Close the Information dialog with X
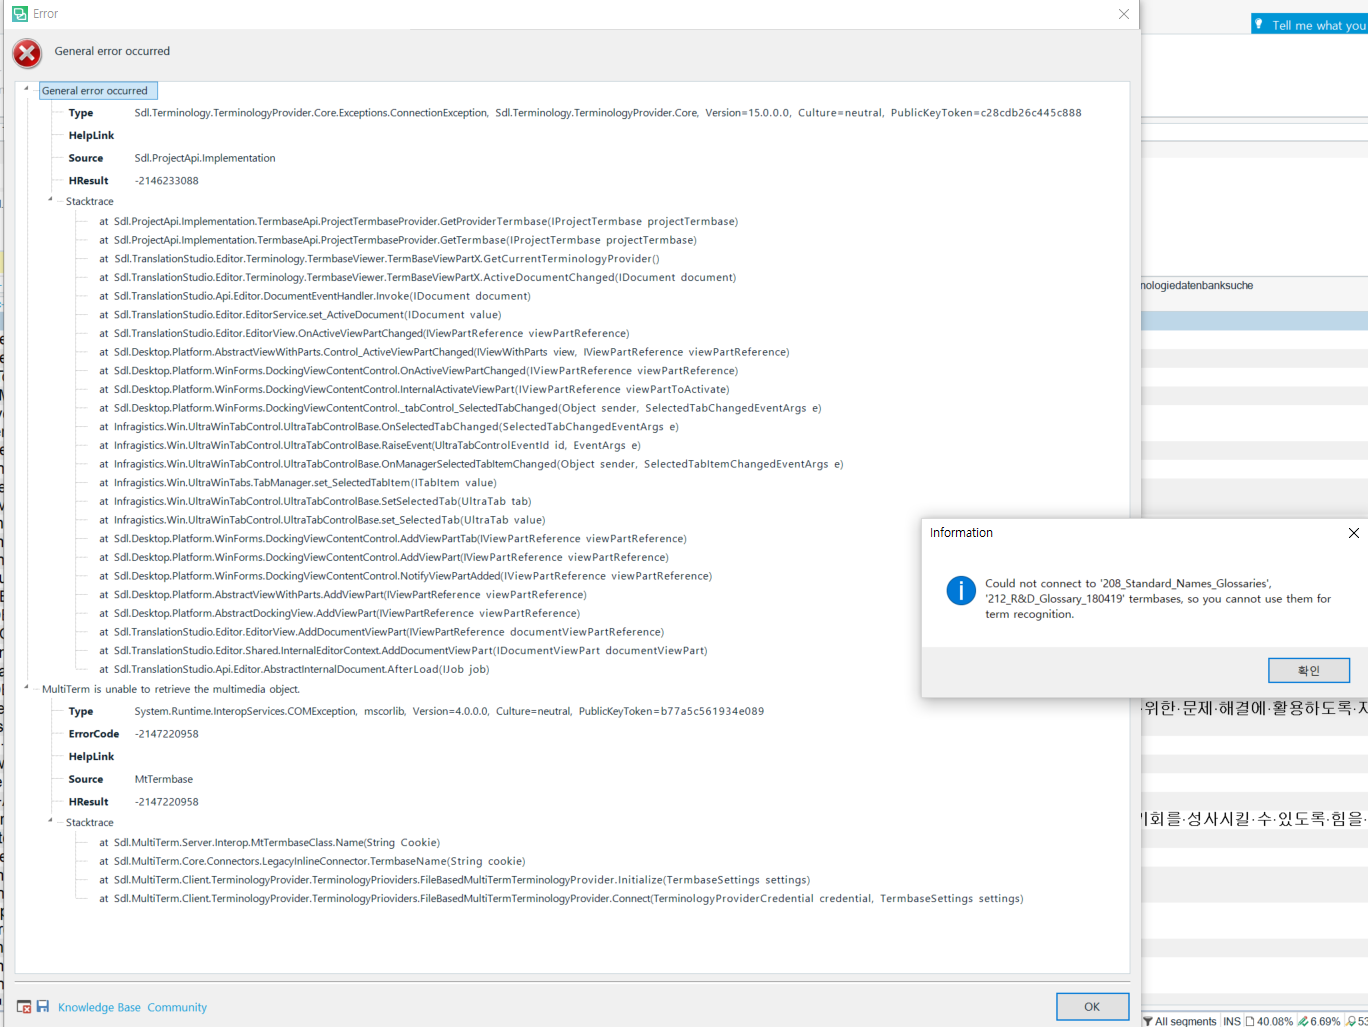Viewport: 1368px width, 1027px height. tap(1354, 533)
